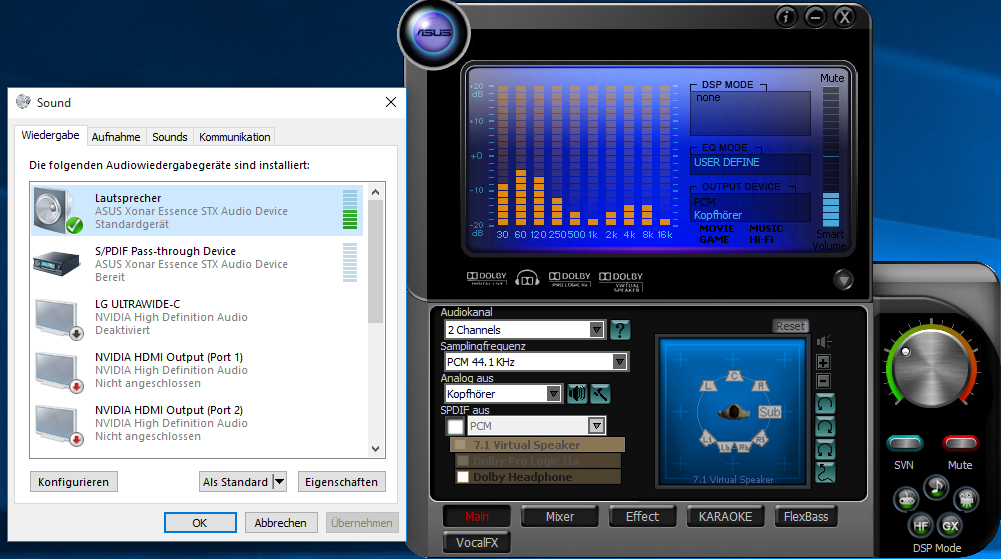The height and width of the screenshot is (559, 1001).
Task: Click the Eigenschaften button
Action: click(342, 482)
